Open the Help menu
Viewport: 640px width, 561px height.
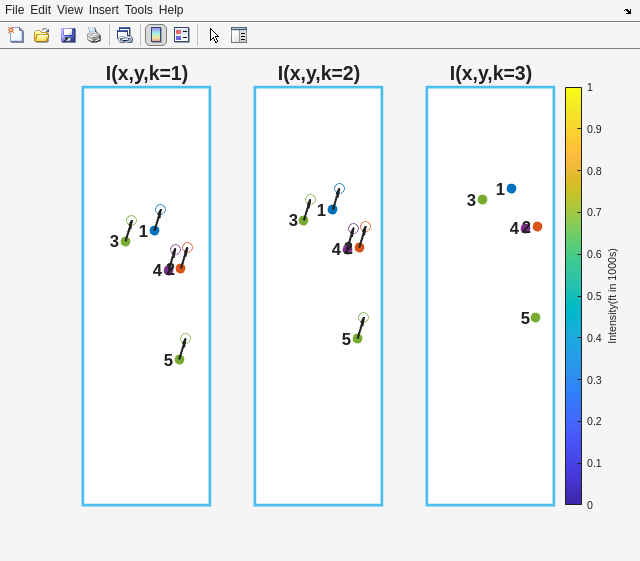[x=171, y=10]
